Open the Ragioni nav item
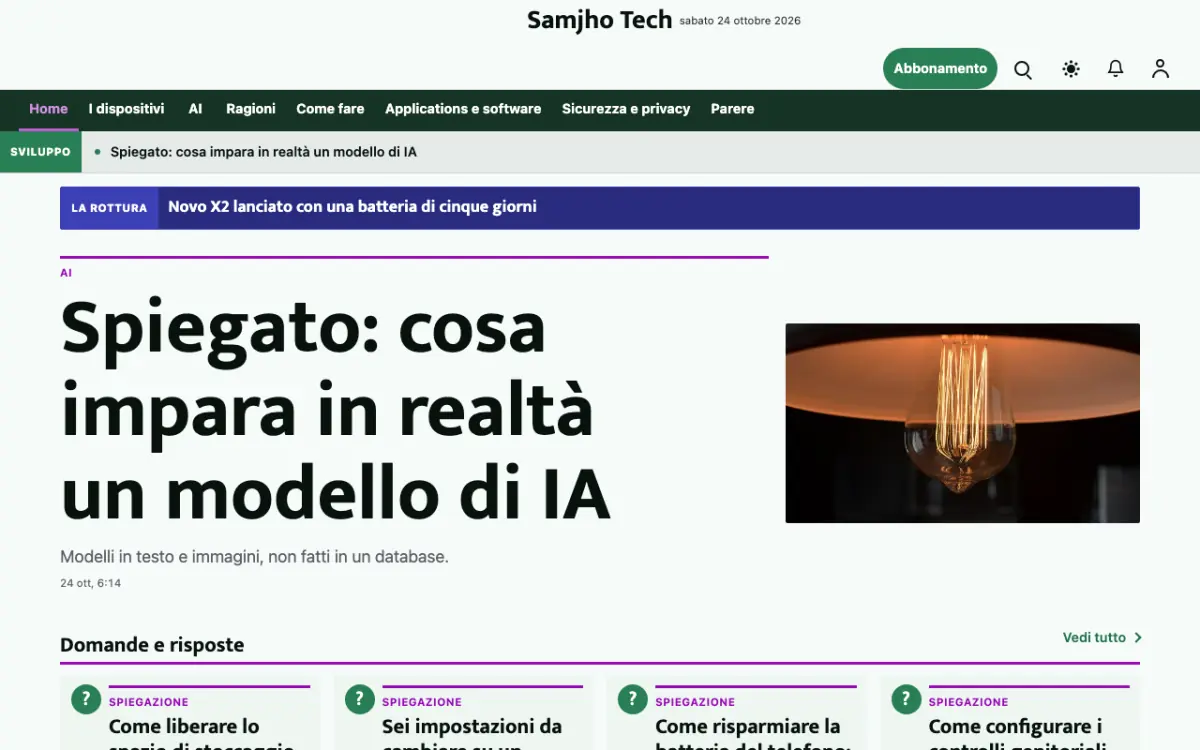 [x=251, y=109]
